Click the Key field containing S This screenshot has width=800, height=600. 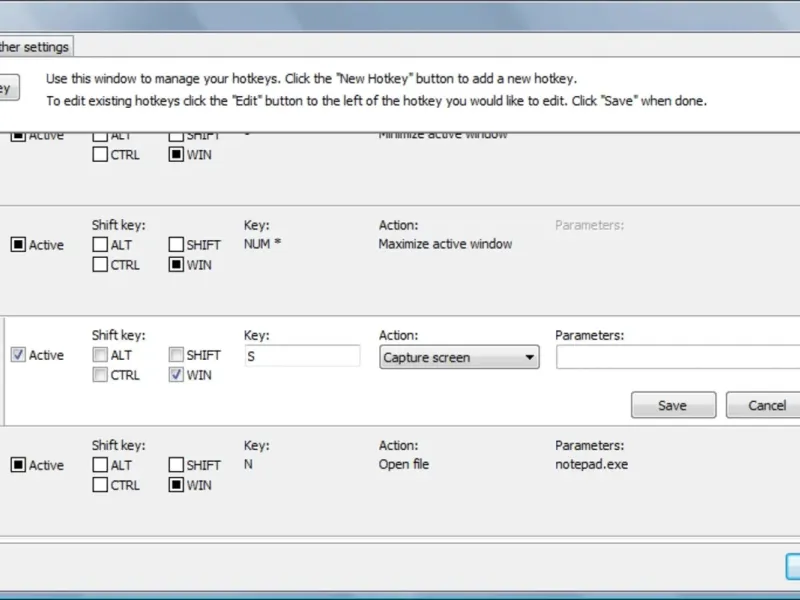point(303,356)
